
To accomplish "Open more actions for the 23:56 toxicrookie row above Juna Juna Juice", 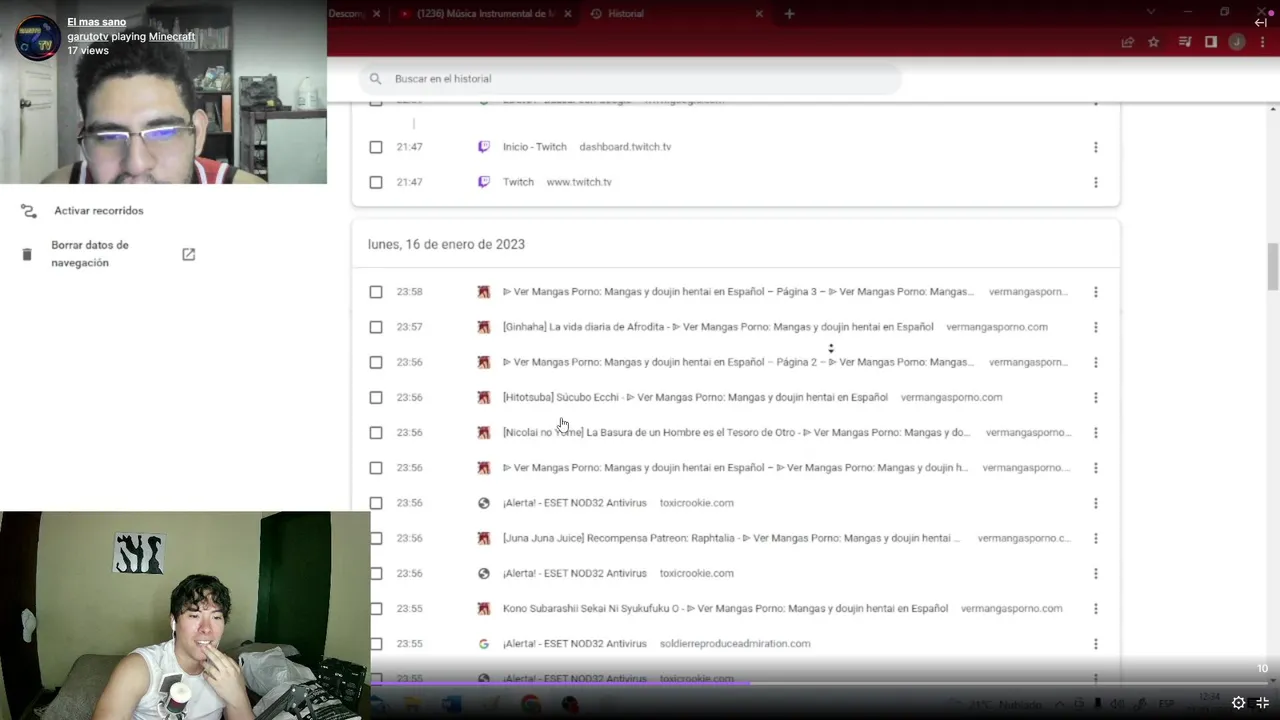I will click(1096, 503).
